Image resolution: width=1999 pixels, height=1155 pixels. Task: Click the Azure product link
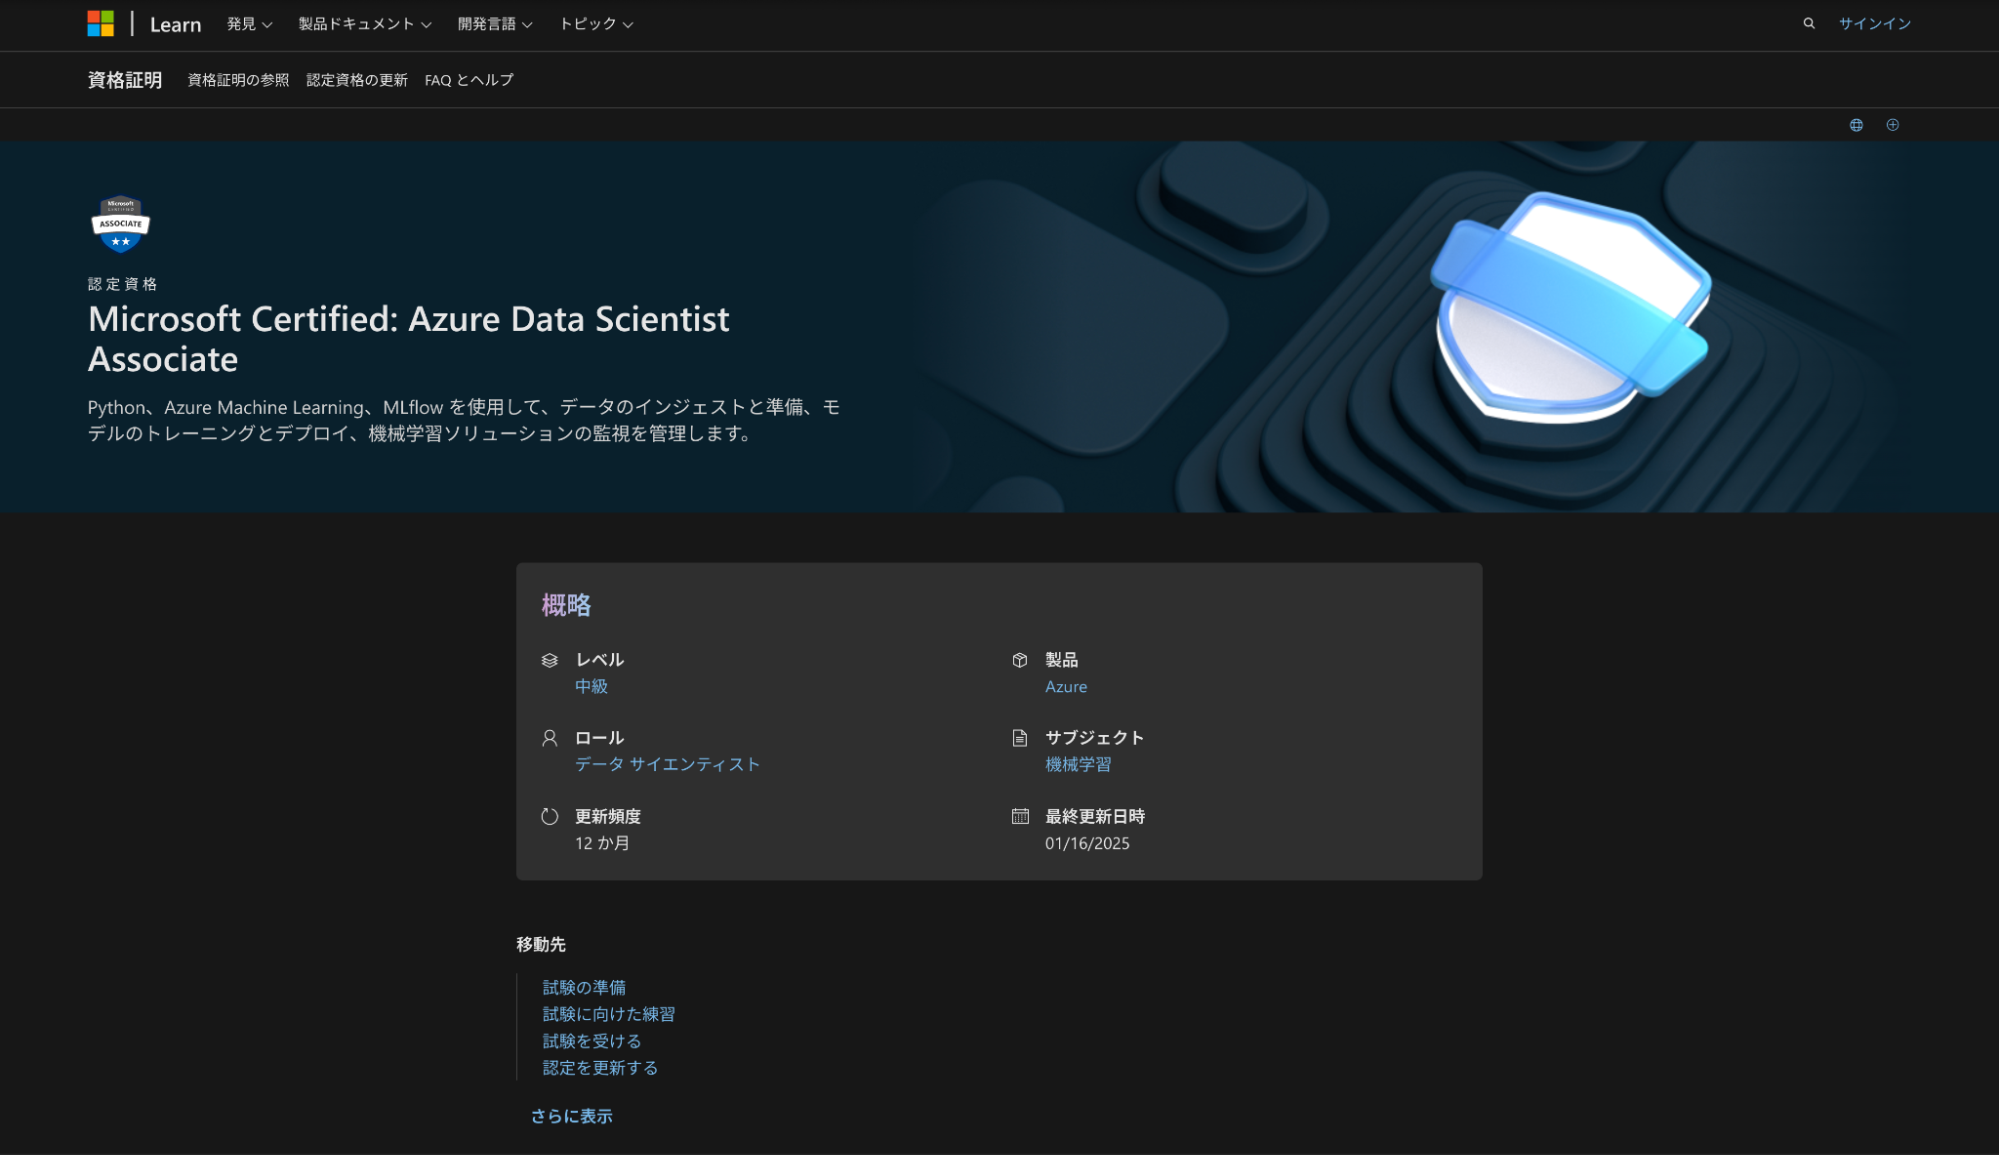tap(1065, 686)
